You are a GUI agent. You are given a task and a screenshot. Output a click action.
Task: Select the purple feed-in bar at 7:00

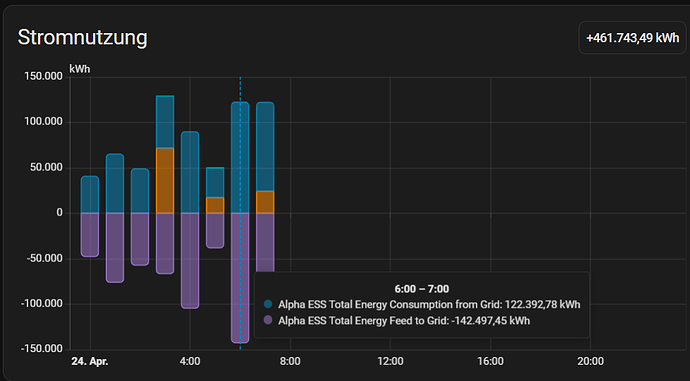click(265, 242)
